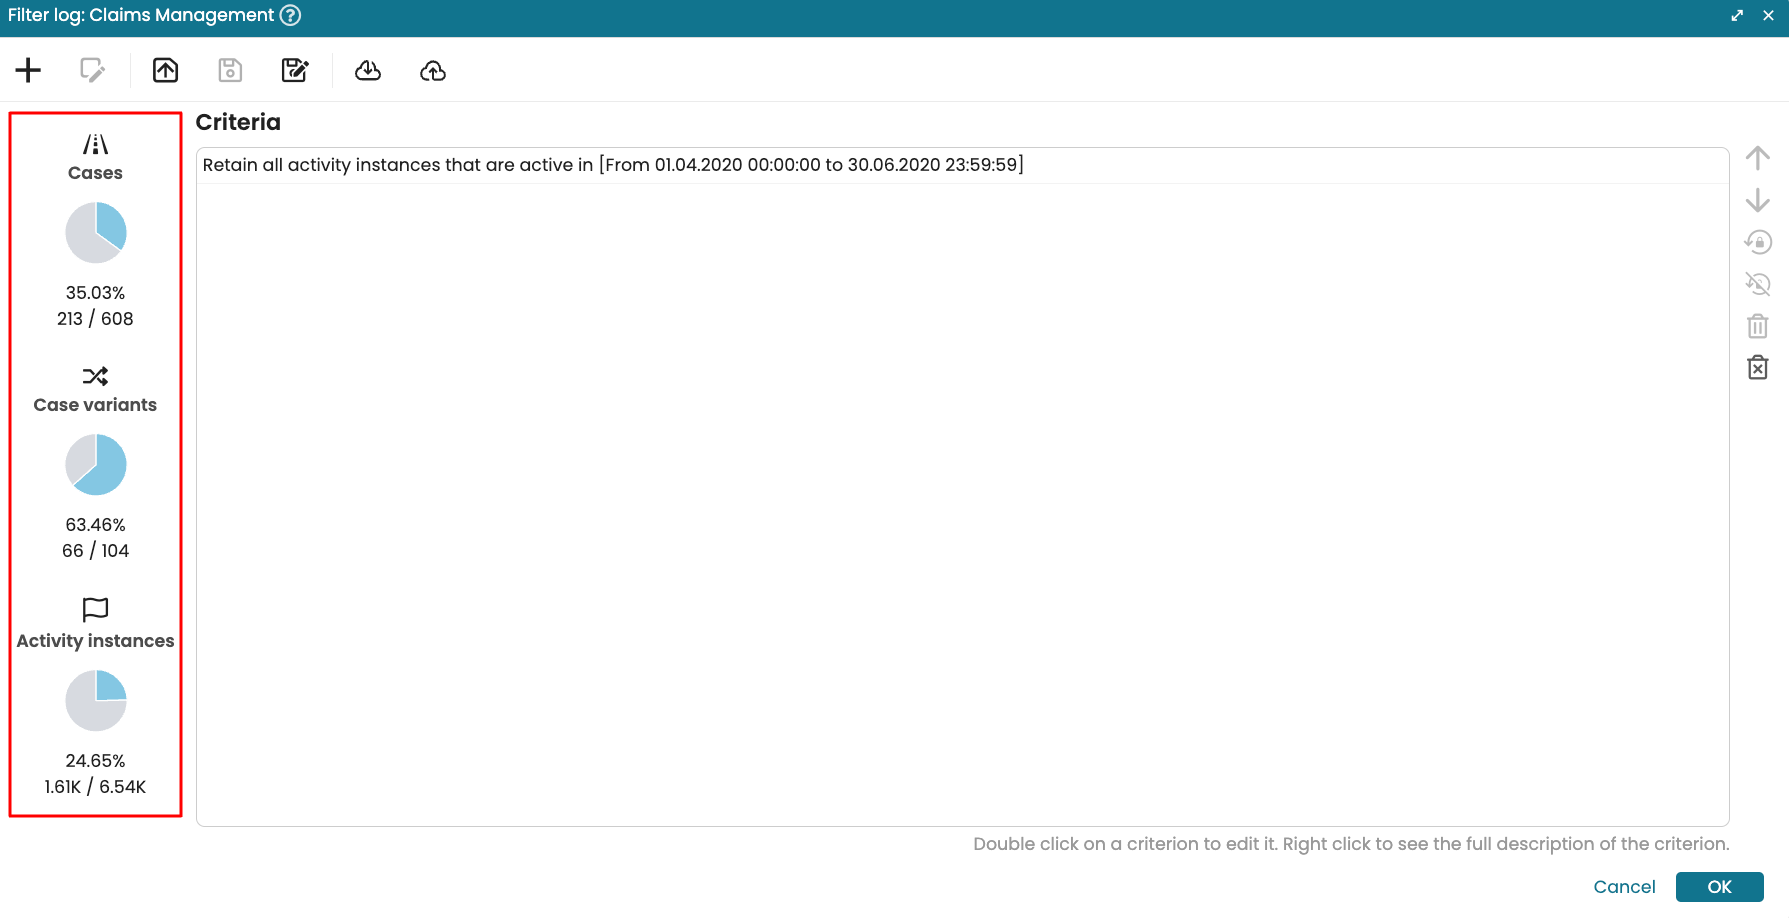Move the criterion up with the up arrow

tap(1757, 158)
